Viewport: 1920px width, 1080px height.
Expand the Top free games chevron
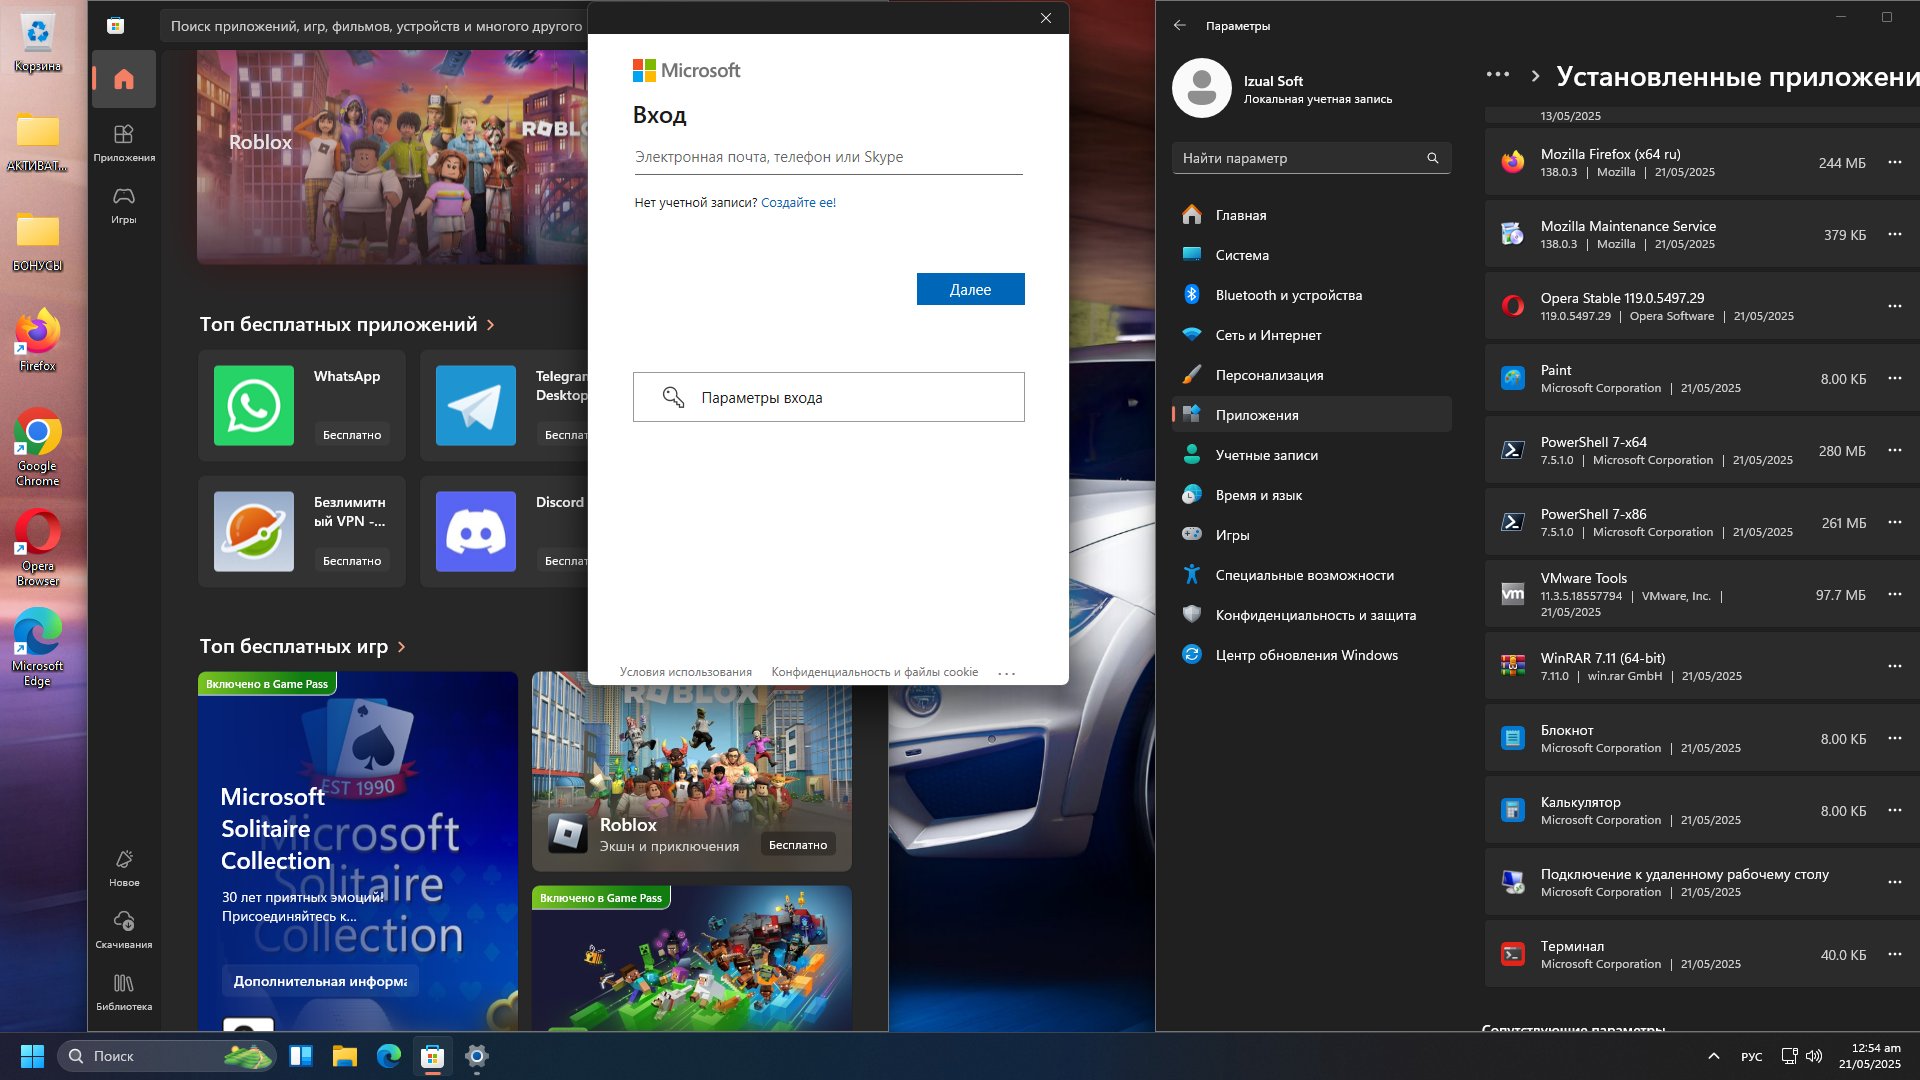401,647
